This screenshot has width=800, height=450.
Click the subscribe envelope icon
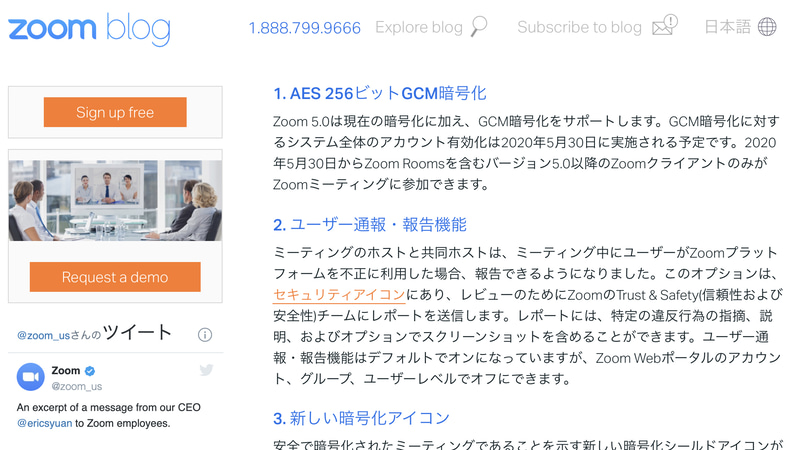pyautogui.click(x=665, y=26)
